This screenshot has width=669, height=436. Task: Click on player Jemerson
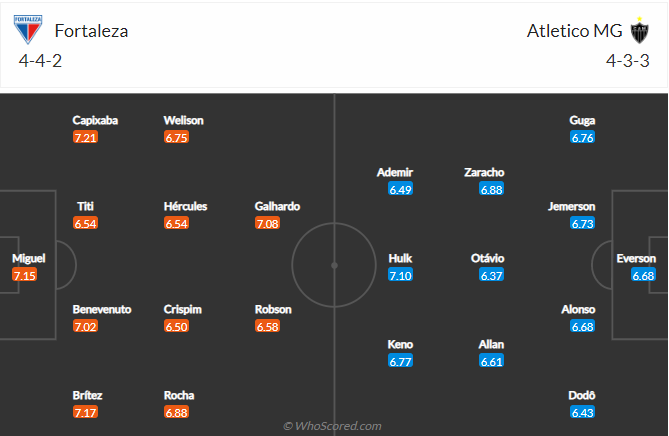pyautogui.click(x=571, y=206)
